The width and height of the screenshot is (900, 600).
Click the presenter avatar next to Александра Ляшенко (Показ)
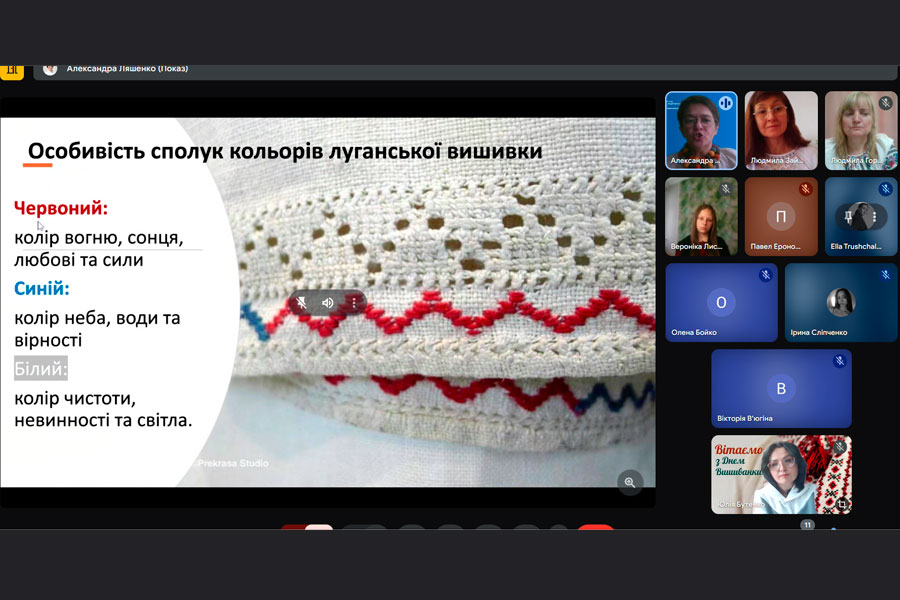click(50, 69)
